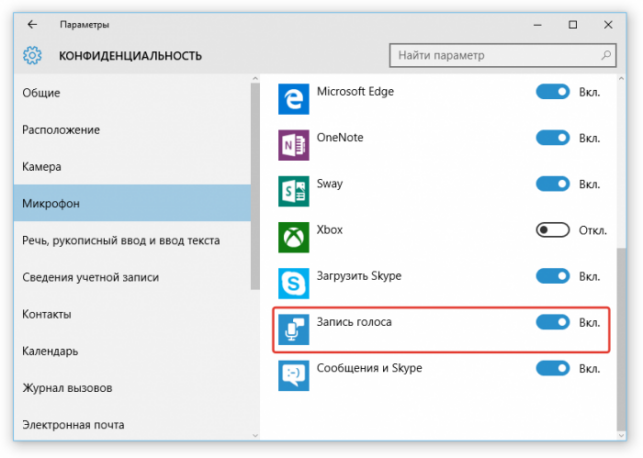Screen dimensions: 643x458
Task: Select the Микрофон sidebar item
Action: point(132,203)
